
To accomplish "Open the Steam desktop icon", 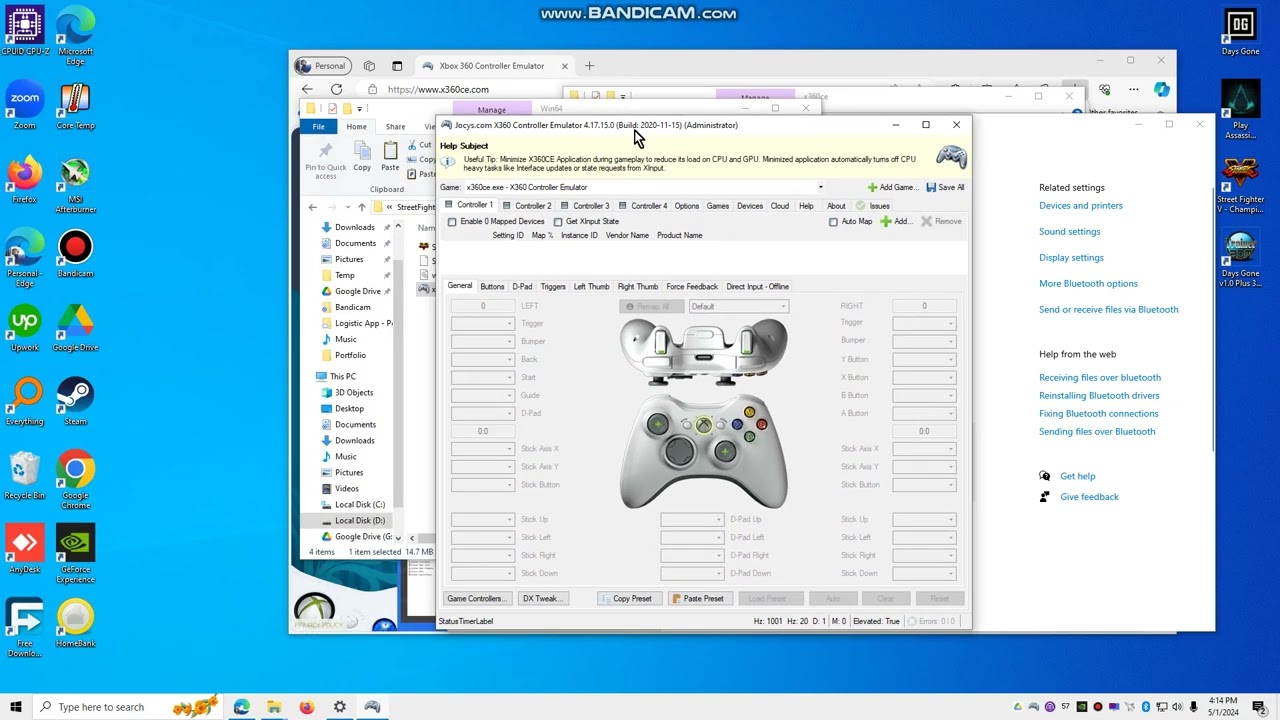I will (75, 402).
